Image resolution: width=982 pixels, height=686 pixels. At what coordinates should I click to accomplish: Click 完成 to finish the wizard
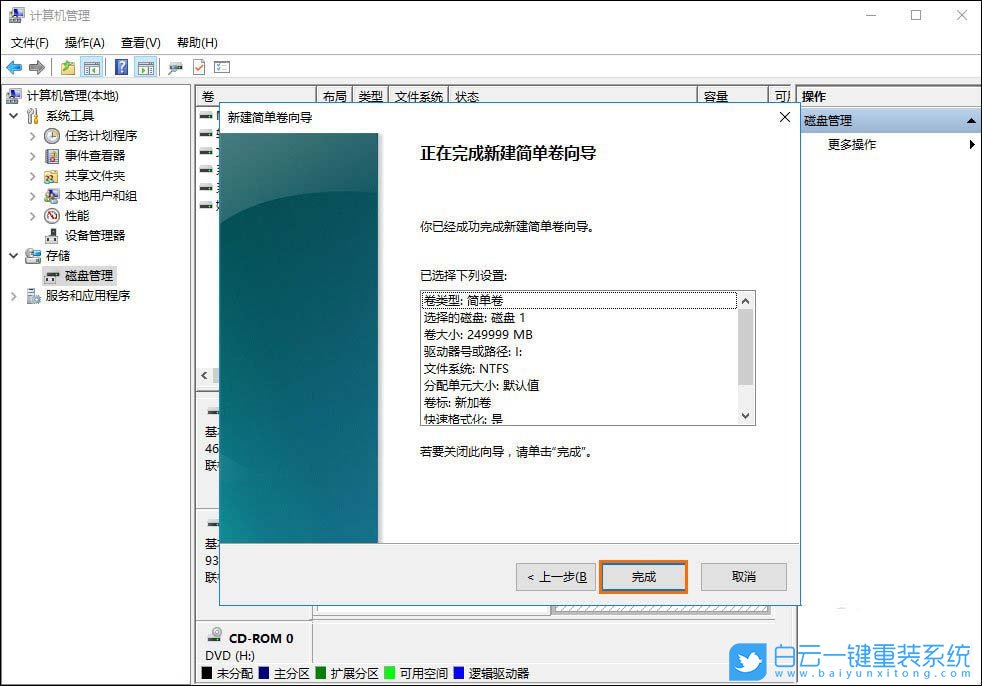pos(643,577)
